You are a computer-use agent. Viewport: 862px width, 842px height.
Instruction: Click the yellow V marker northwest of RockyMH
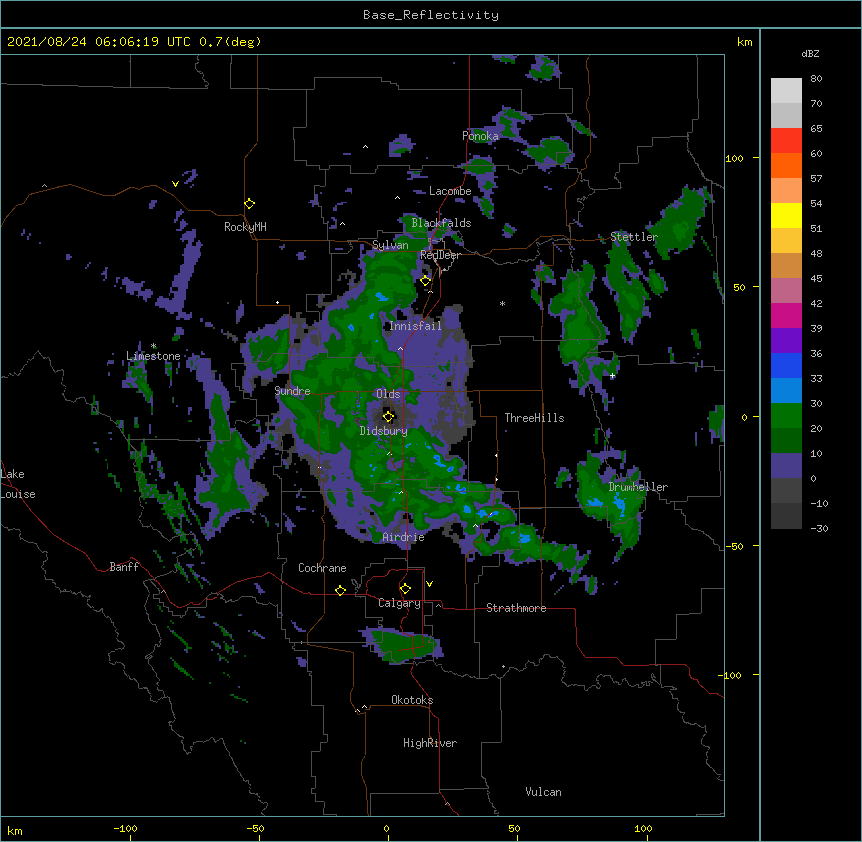tap(175, 184)
